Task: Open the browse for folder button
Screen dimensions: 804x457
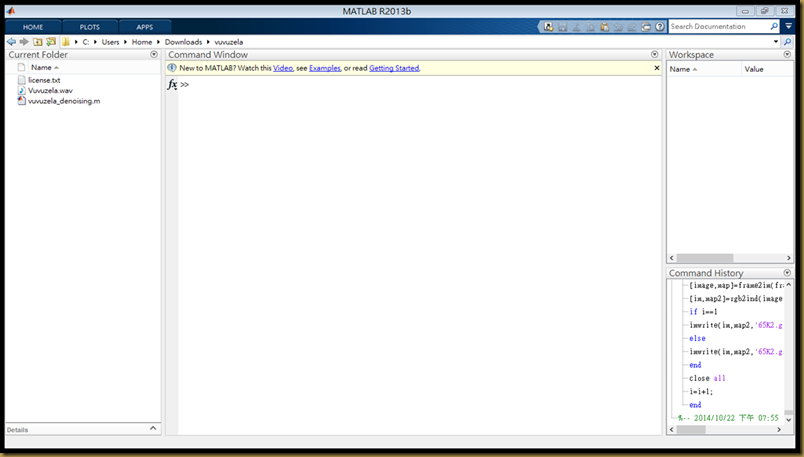Action: coord(51,42)
